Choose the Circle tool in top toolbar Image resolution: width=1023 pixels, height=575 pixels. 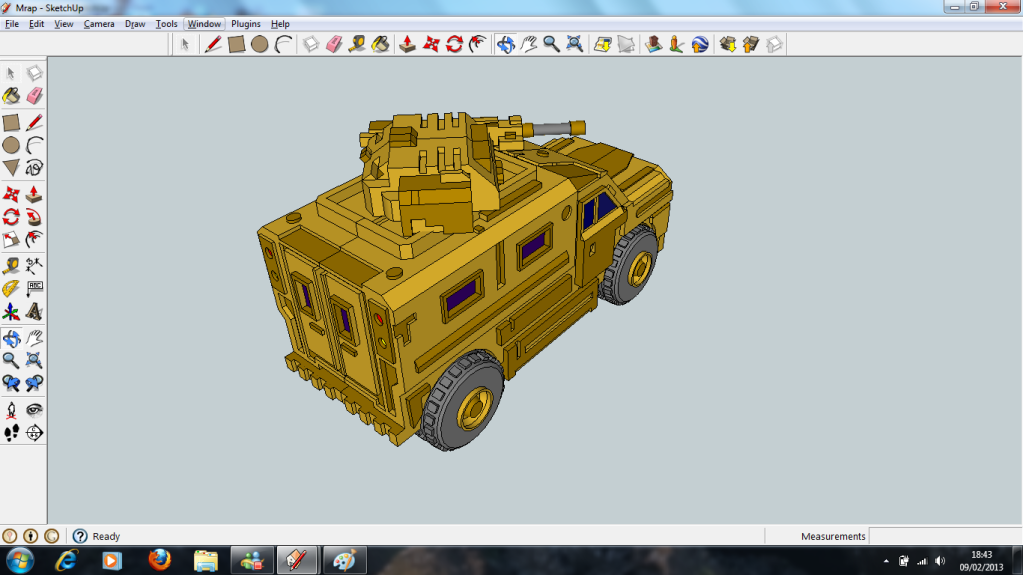click(x=260, y=44)
